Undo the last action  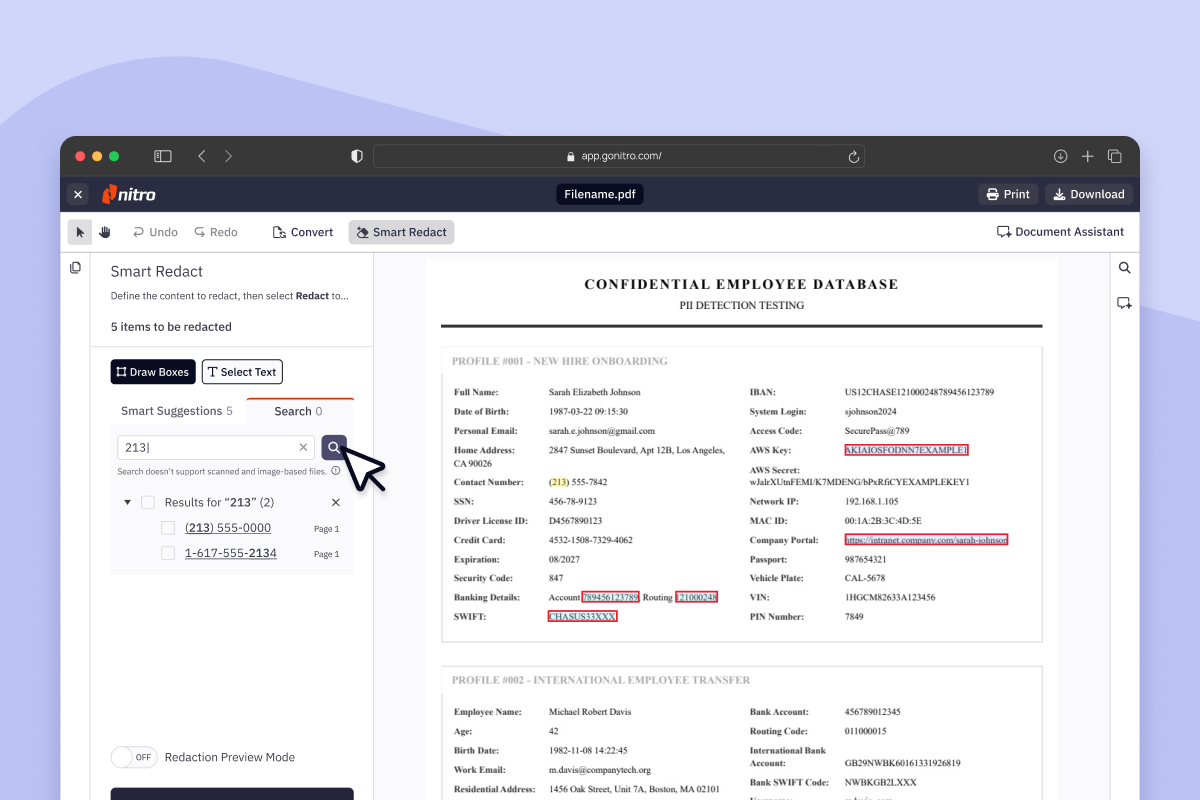click(155, 232)
